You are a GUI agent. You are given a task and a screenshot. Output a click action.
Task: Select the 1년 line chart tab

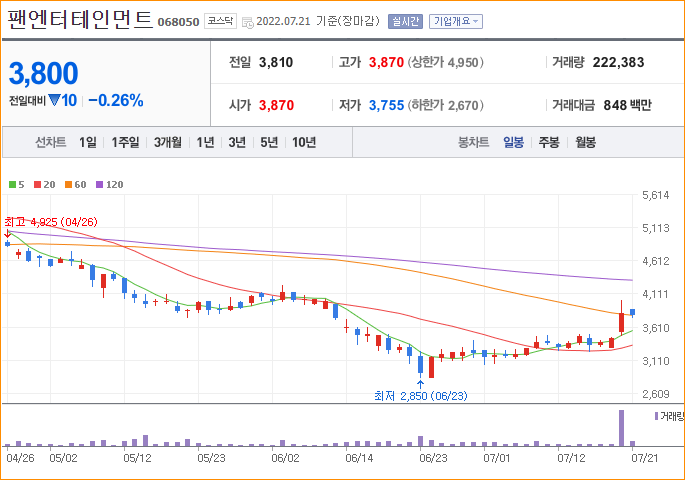pyautogui.click(x=205, y=142)
